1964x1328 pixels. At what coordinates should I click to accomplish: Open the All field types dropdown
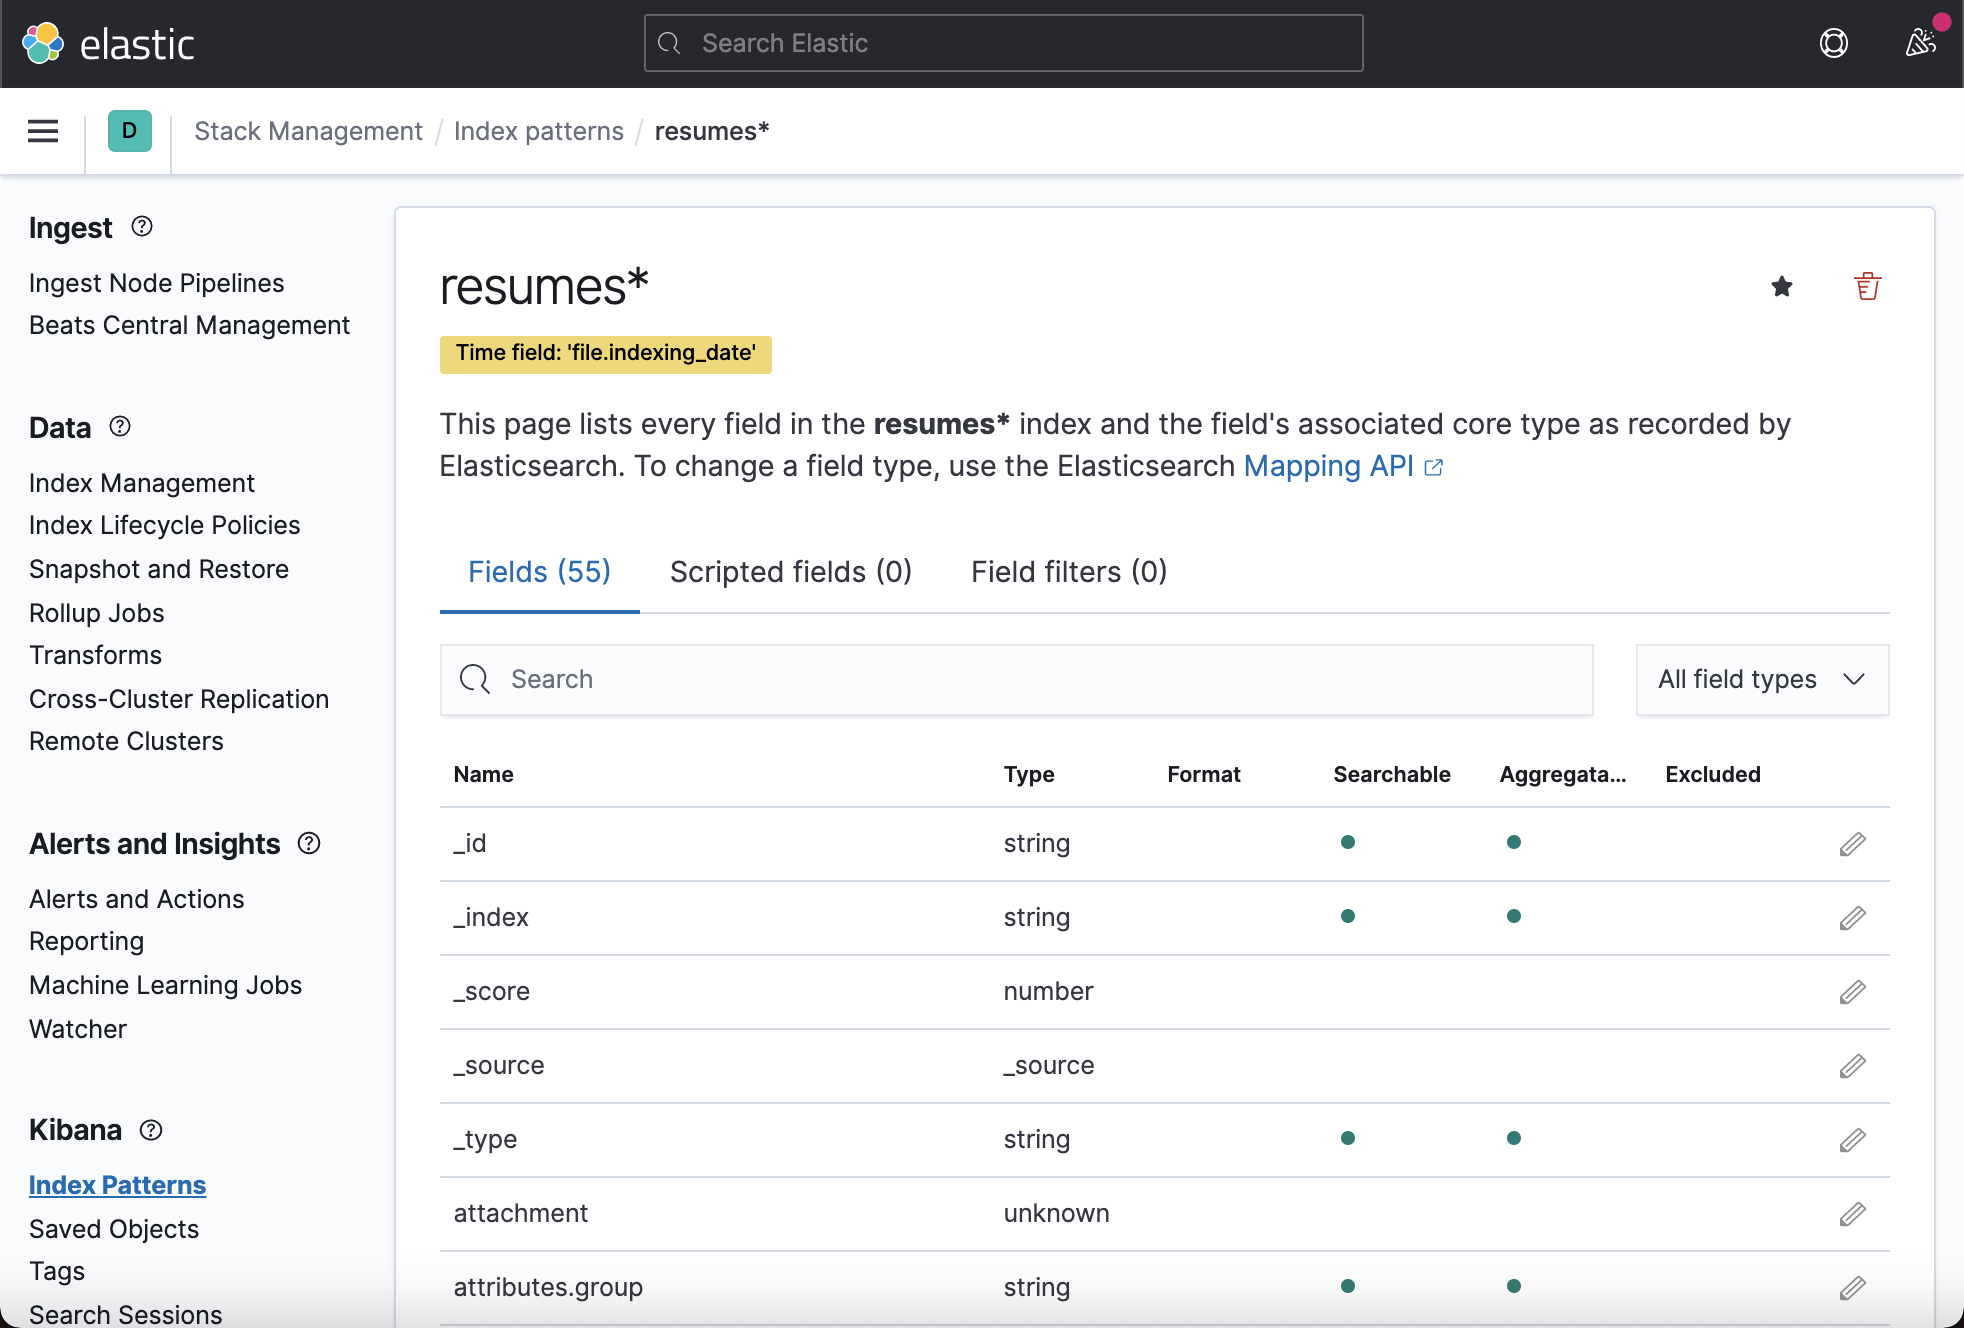point(1762,680)
